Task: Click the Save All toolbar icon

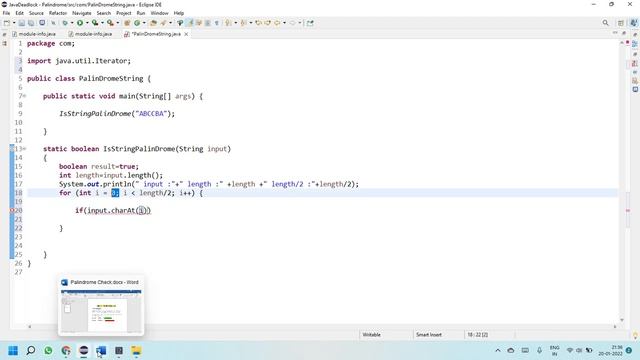Action: pos(31,23)
